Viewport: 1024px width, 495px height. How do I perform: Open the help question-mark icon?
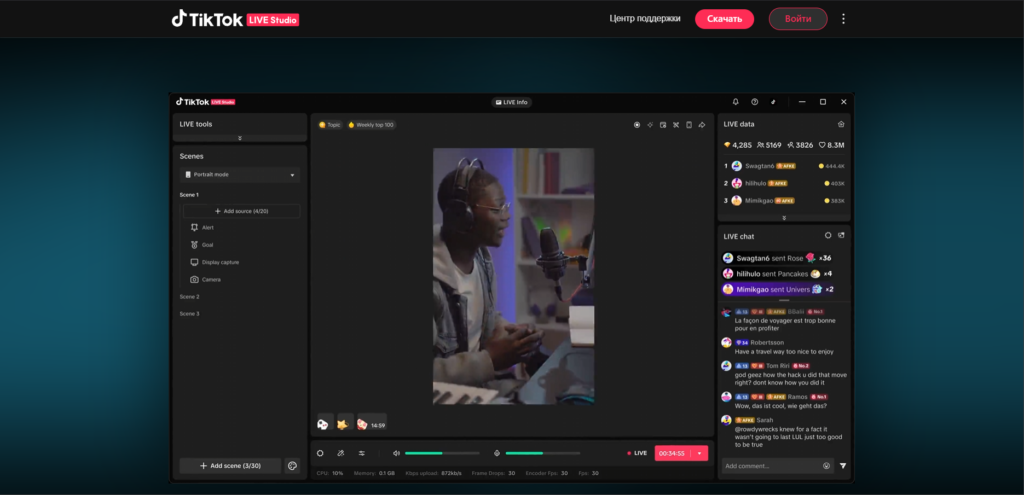click(x=754, y=102)
